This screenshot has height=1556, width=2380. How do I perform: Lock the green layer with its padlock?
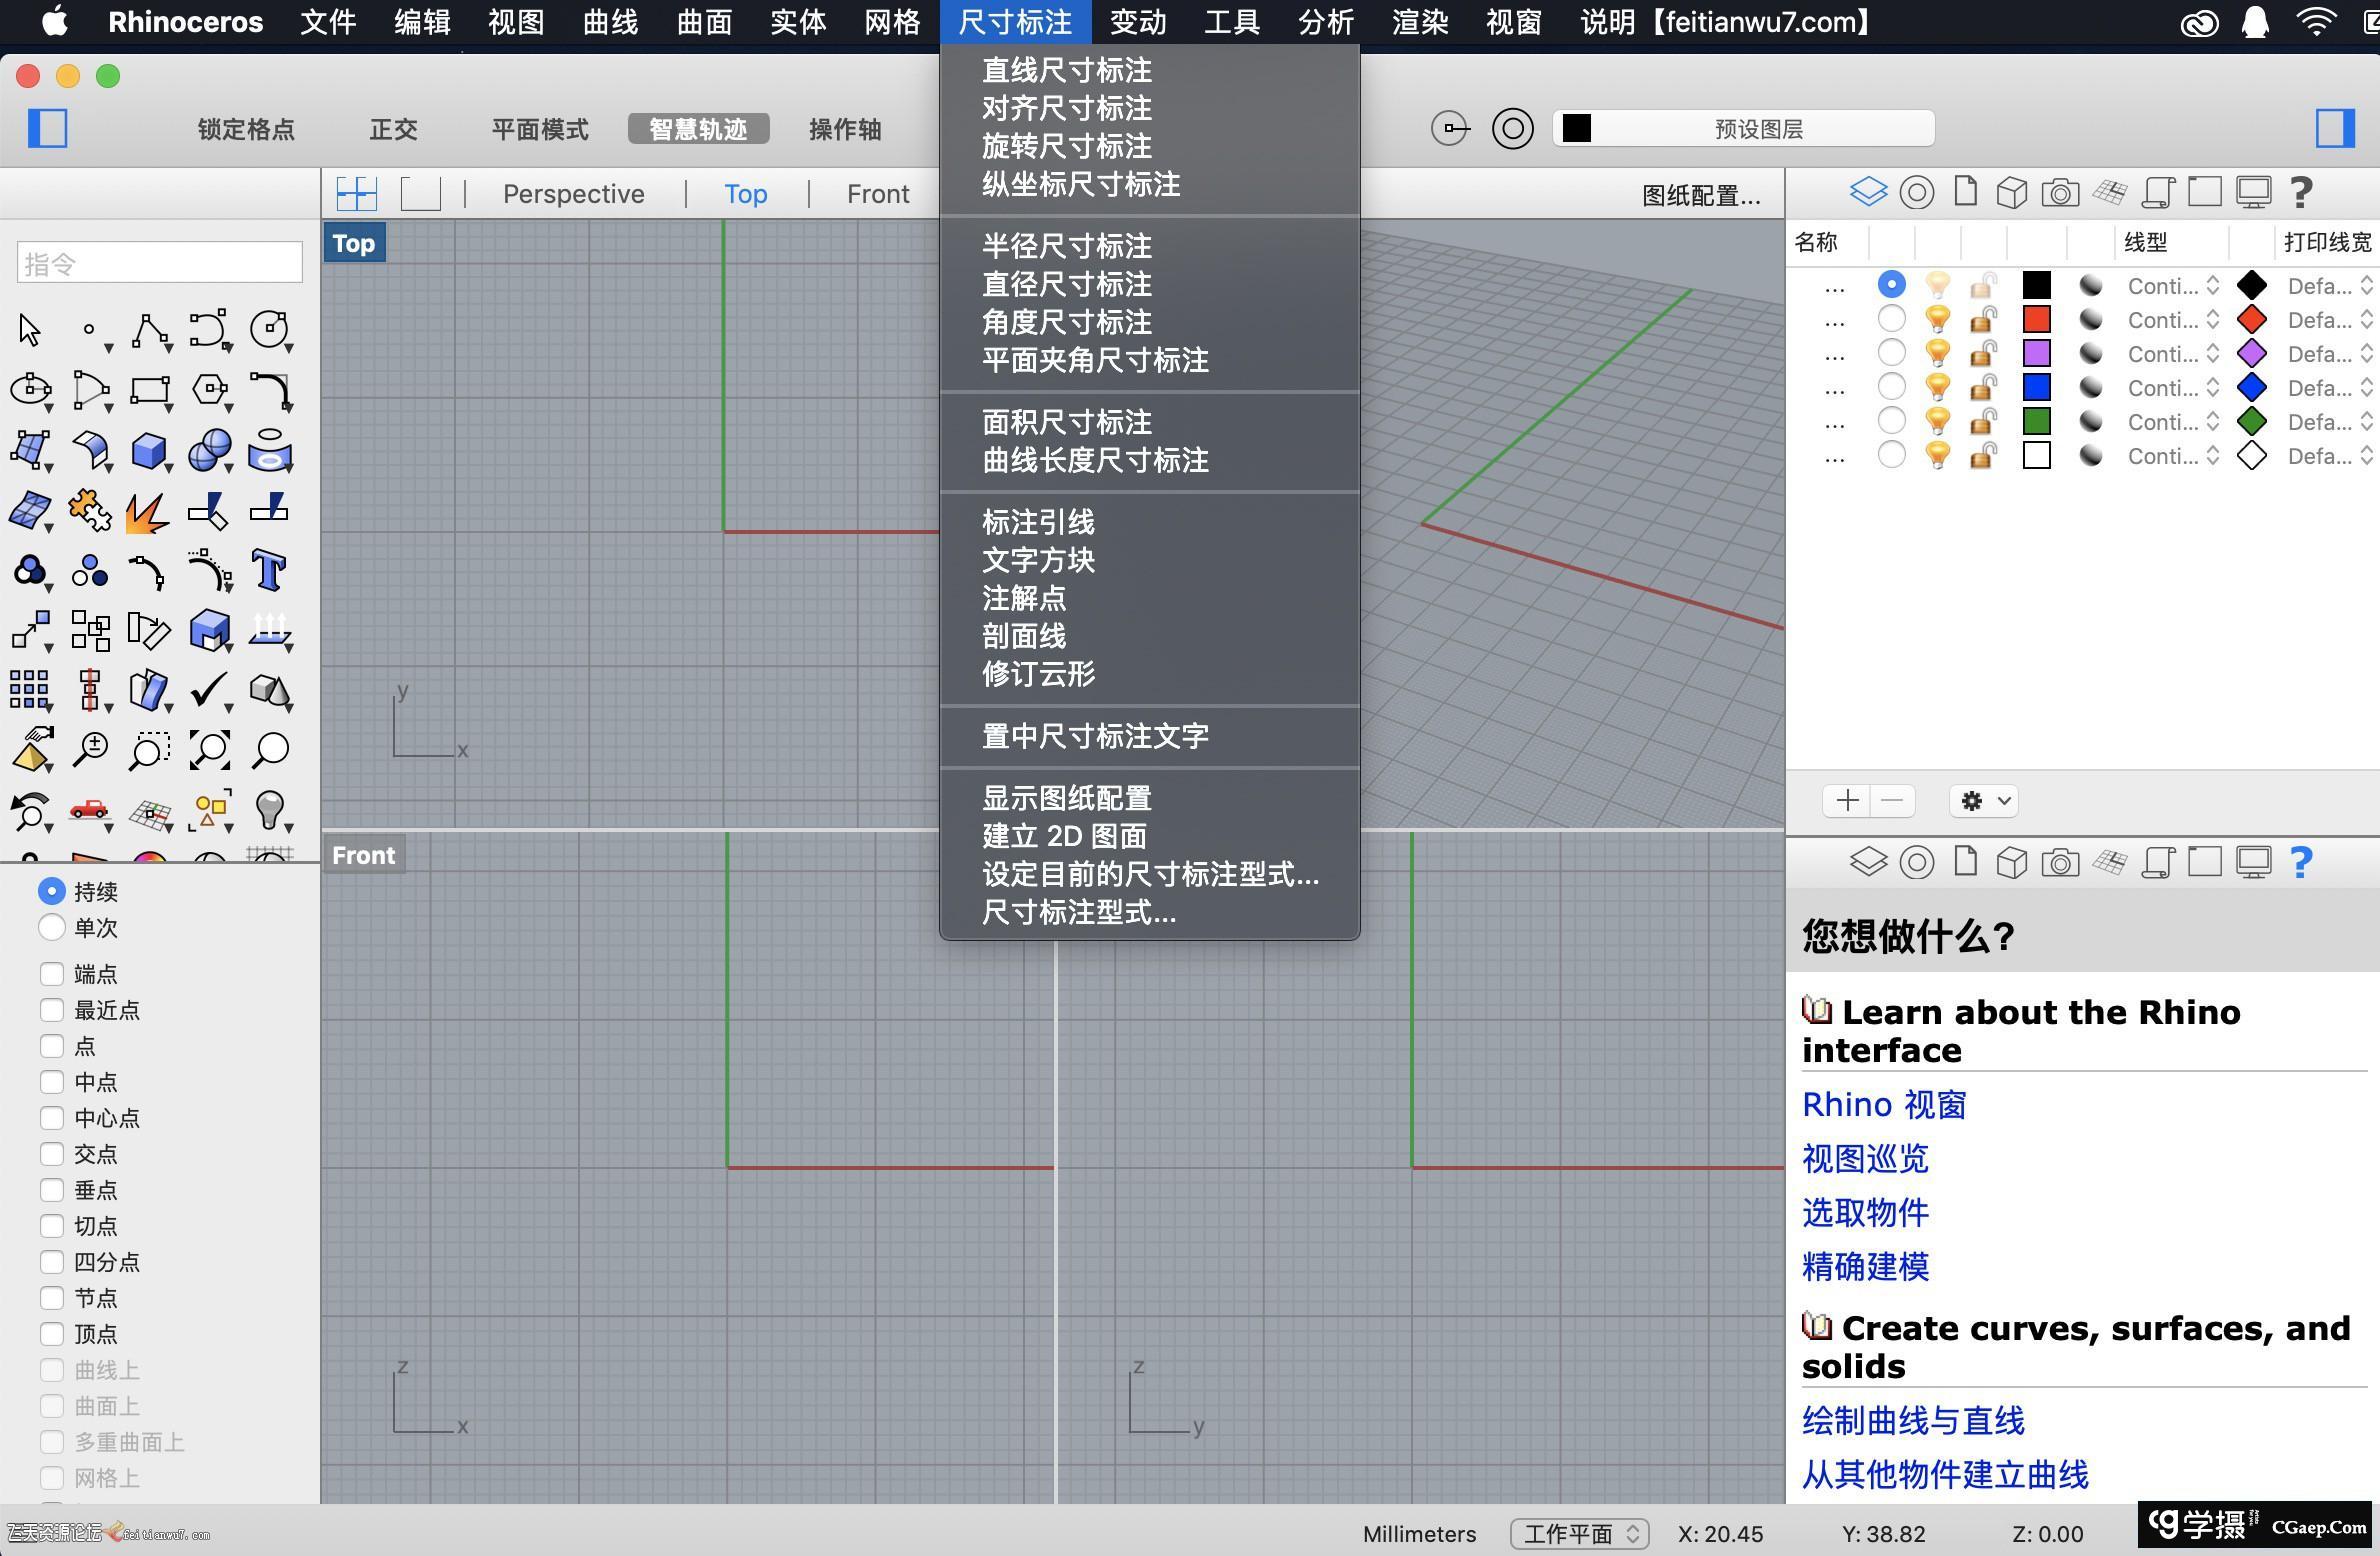1982,421
